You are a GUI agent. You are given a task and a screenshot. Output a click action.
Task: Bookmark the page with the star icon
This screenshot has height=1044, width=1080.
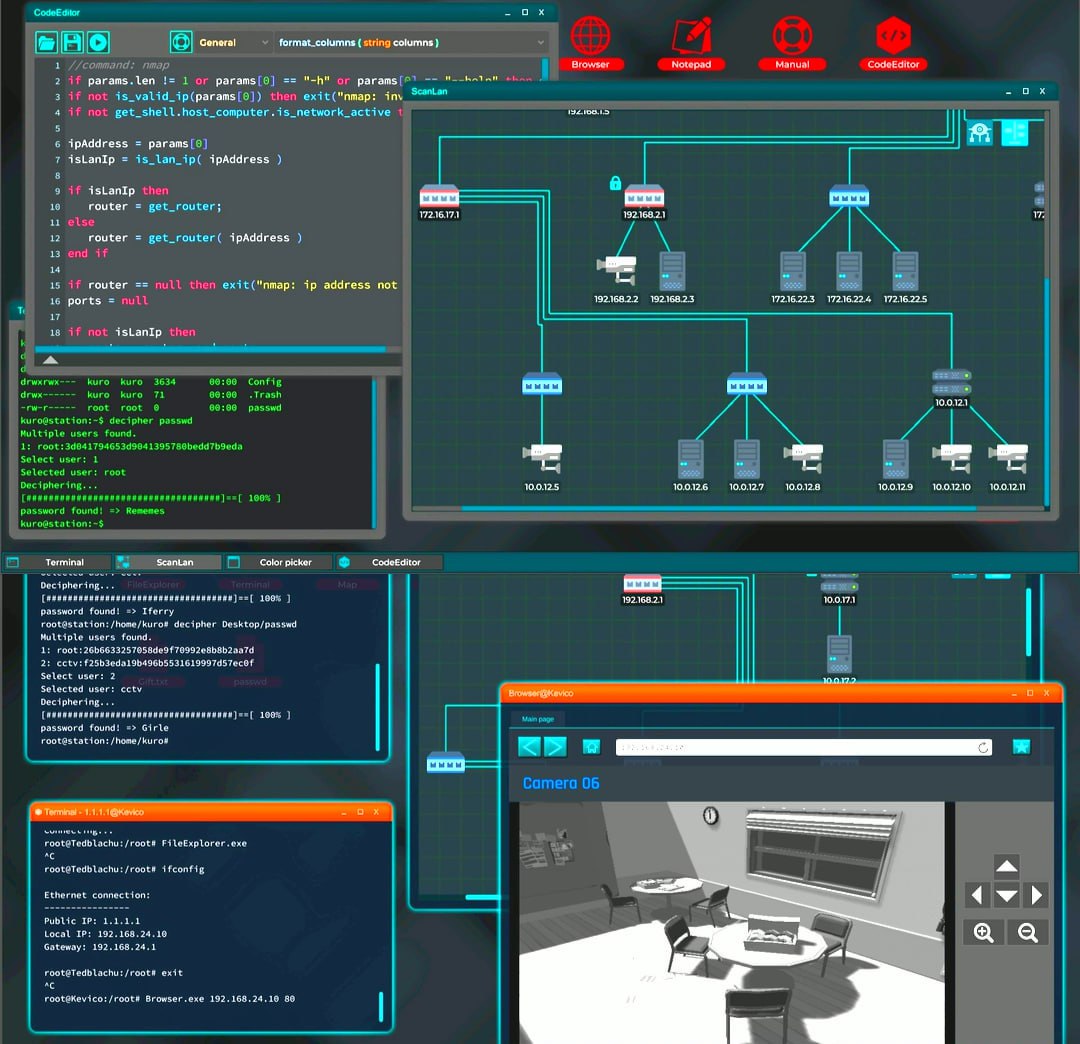pos(1021,747)
